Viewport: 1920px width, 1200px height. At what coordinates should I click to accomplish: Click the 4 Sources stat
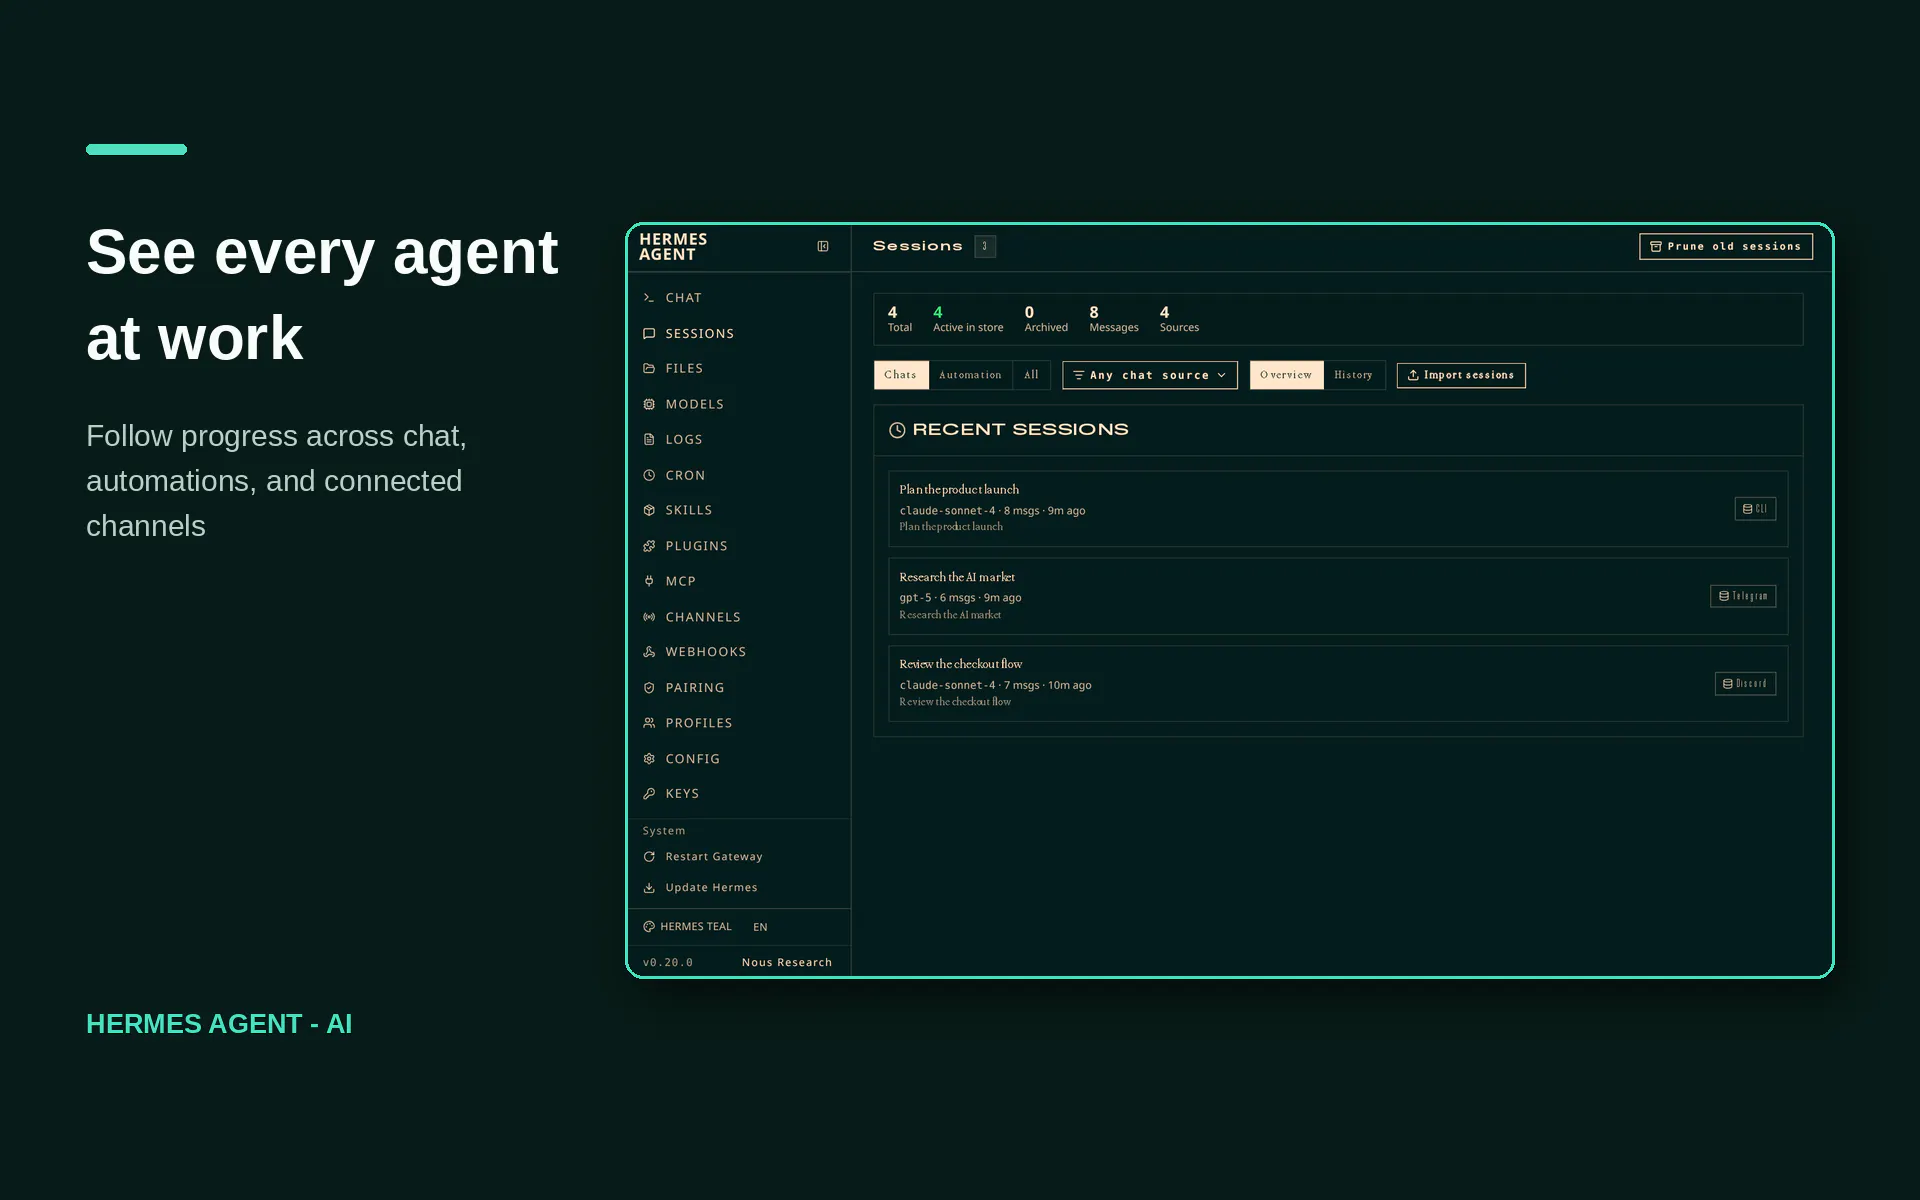click(1179, 319)
